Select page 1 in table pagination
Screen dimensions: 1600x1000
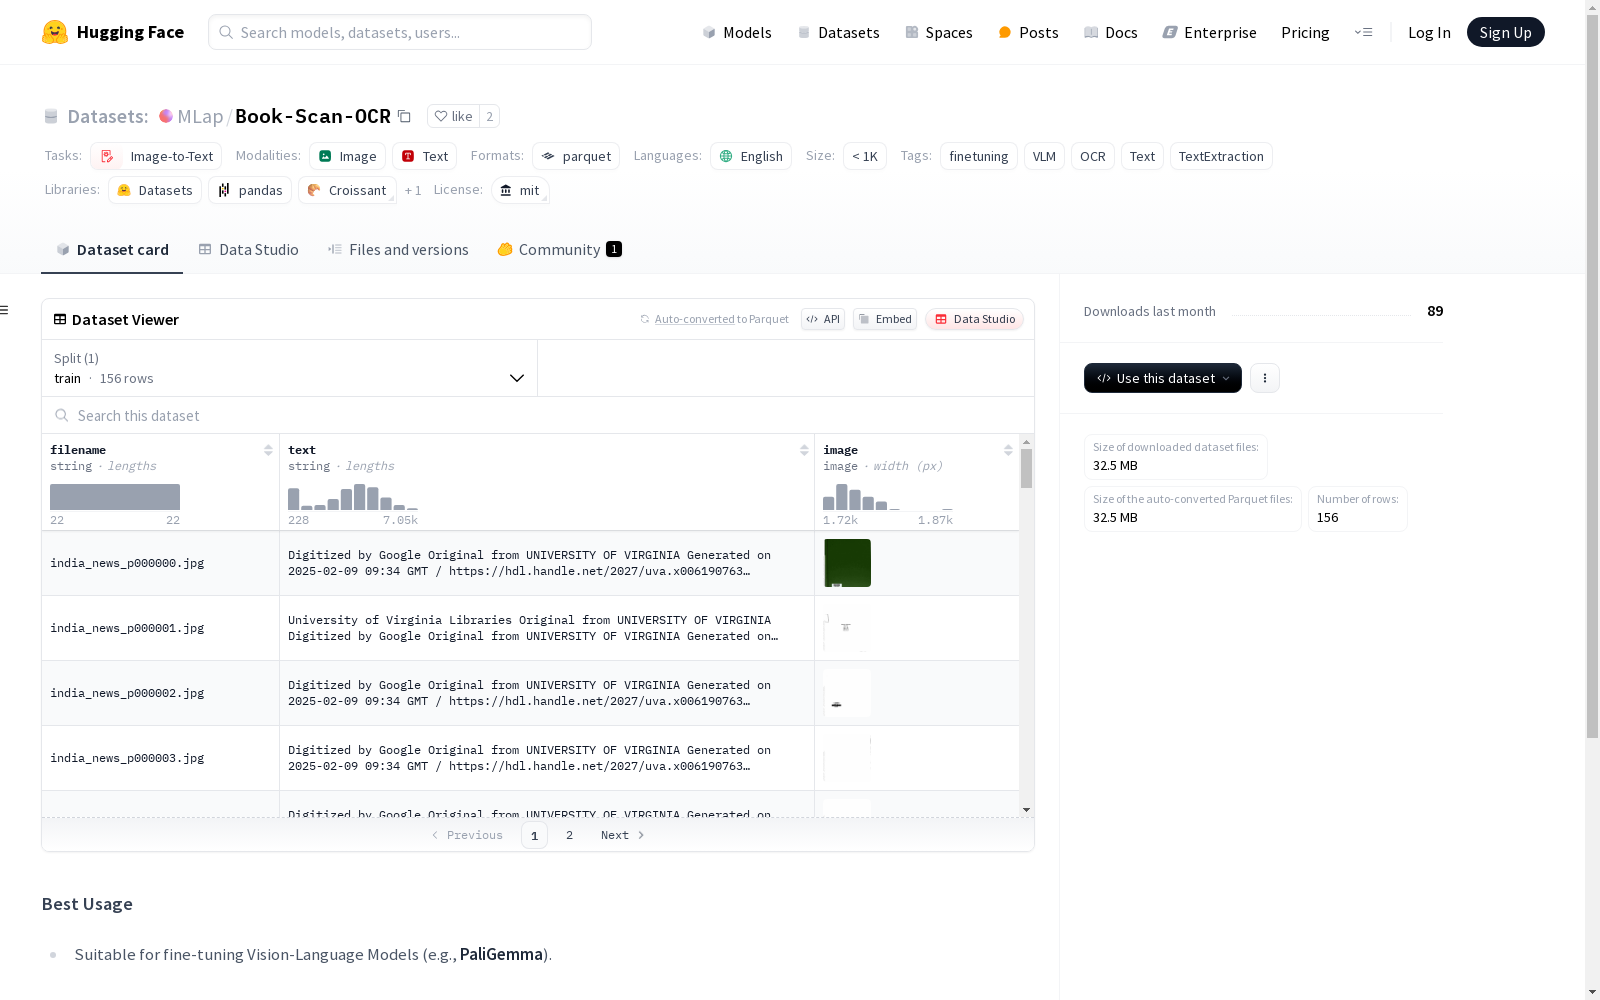click(x=534, y=835)
